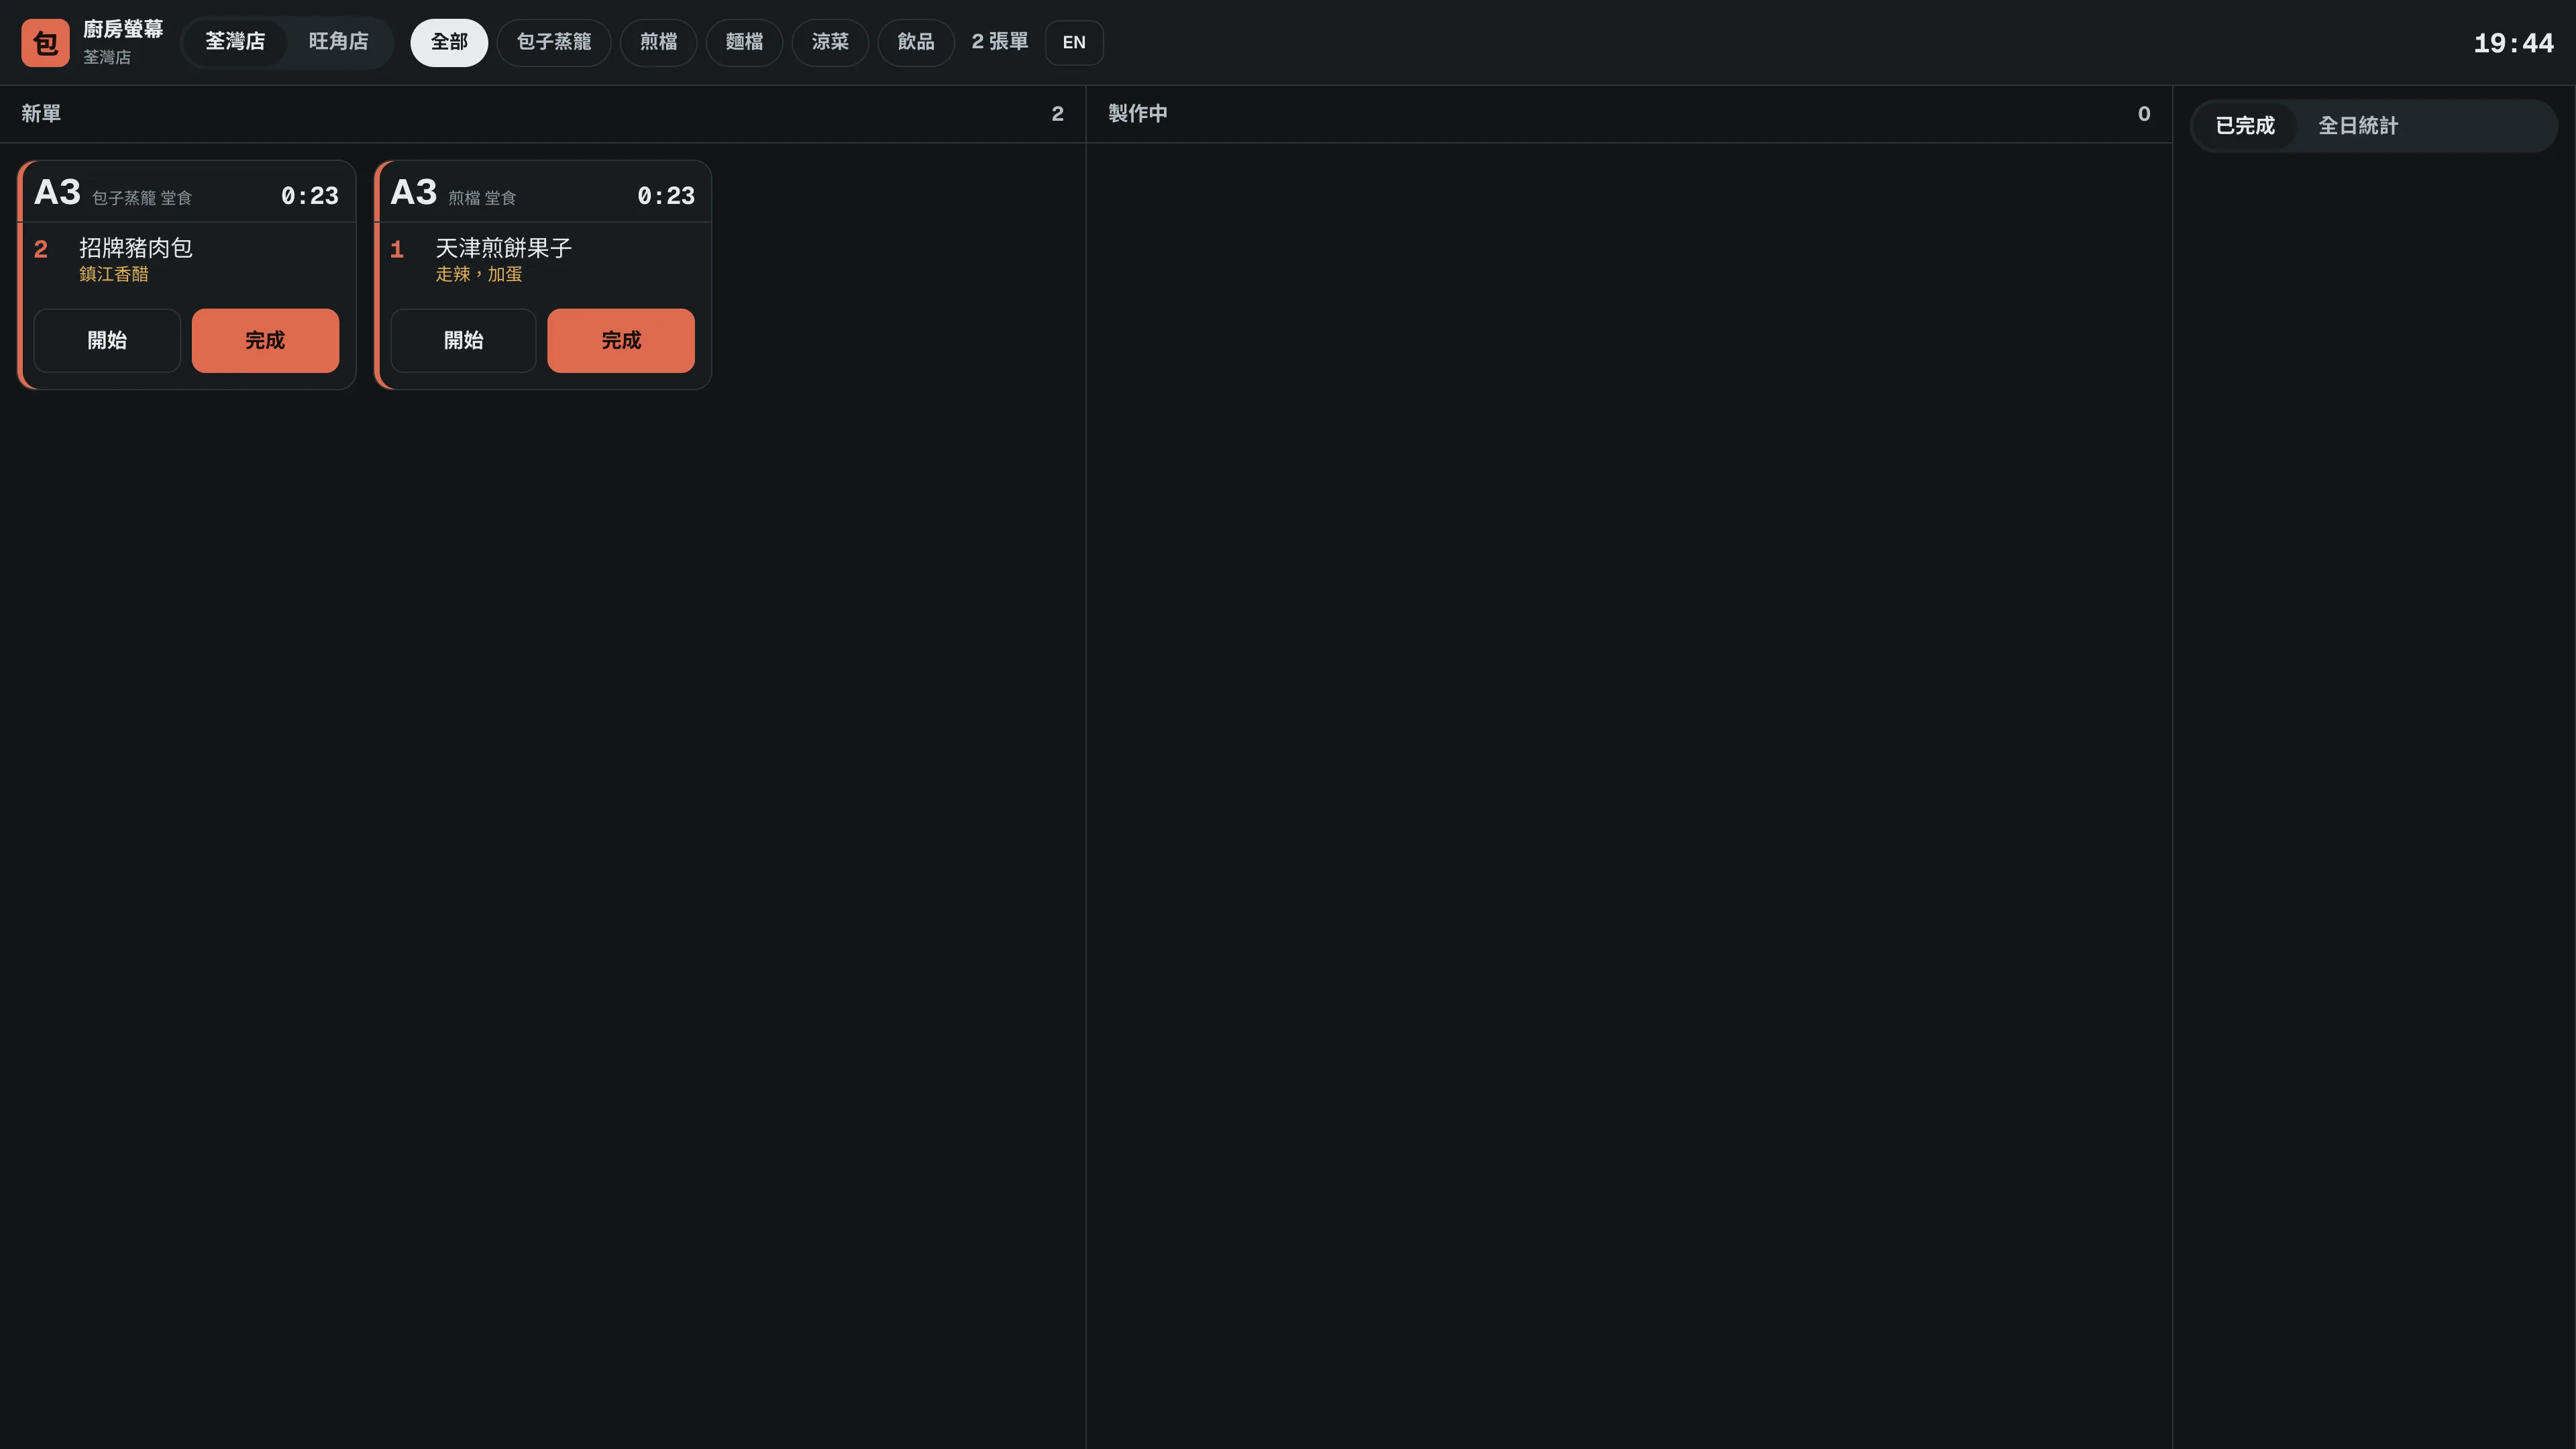Image resolution: width=2576 pixels, height=1449 pixels.
Task: Switch to the 荃灣店 branch
Action: coord(235,42)
